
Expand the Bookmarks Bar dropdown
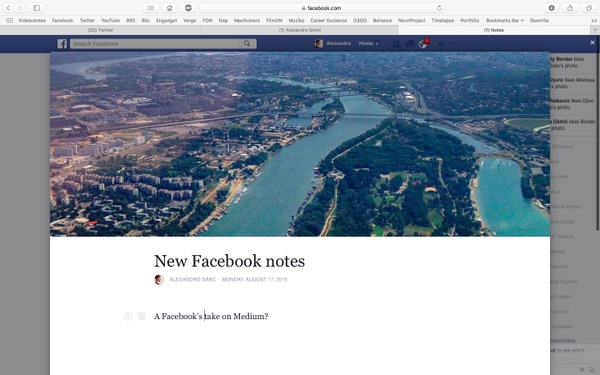505,20
